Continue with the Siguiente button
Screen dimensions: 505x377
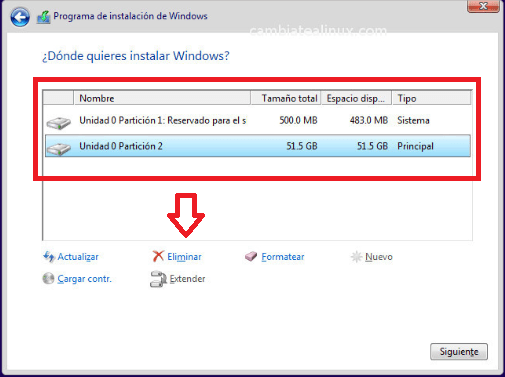point(459,352)
